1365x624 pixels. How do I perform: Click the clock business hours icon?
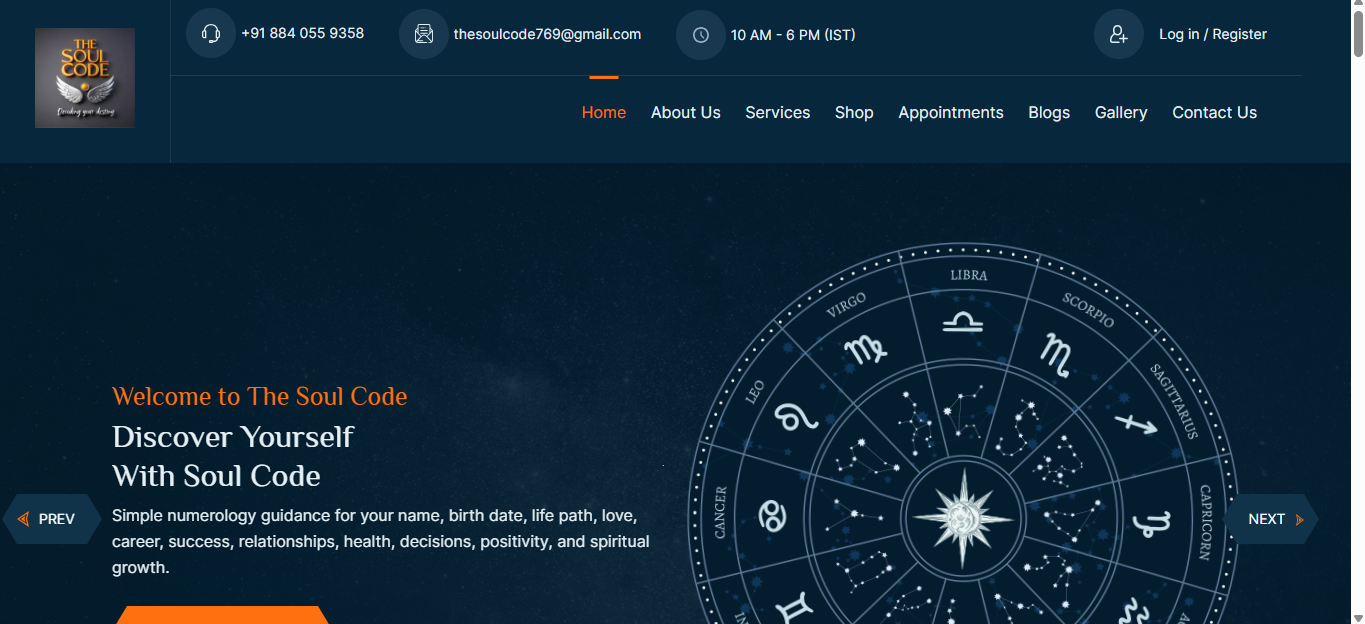(x=701, y=35)
